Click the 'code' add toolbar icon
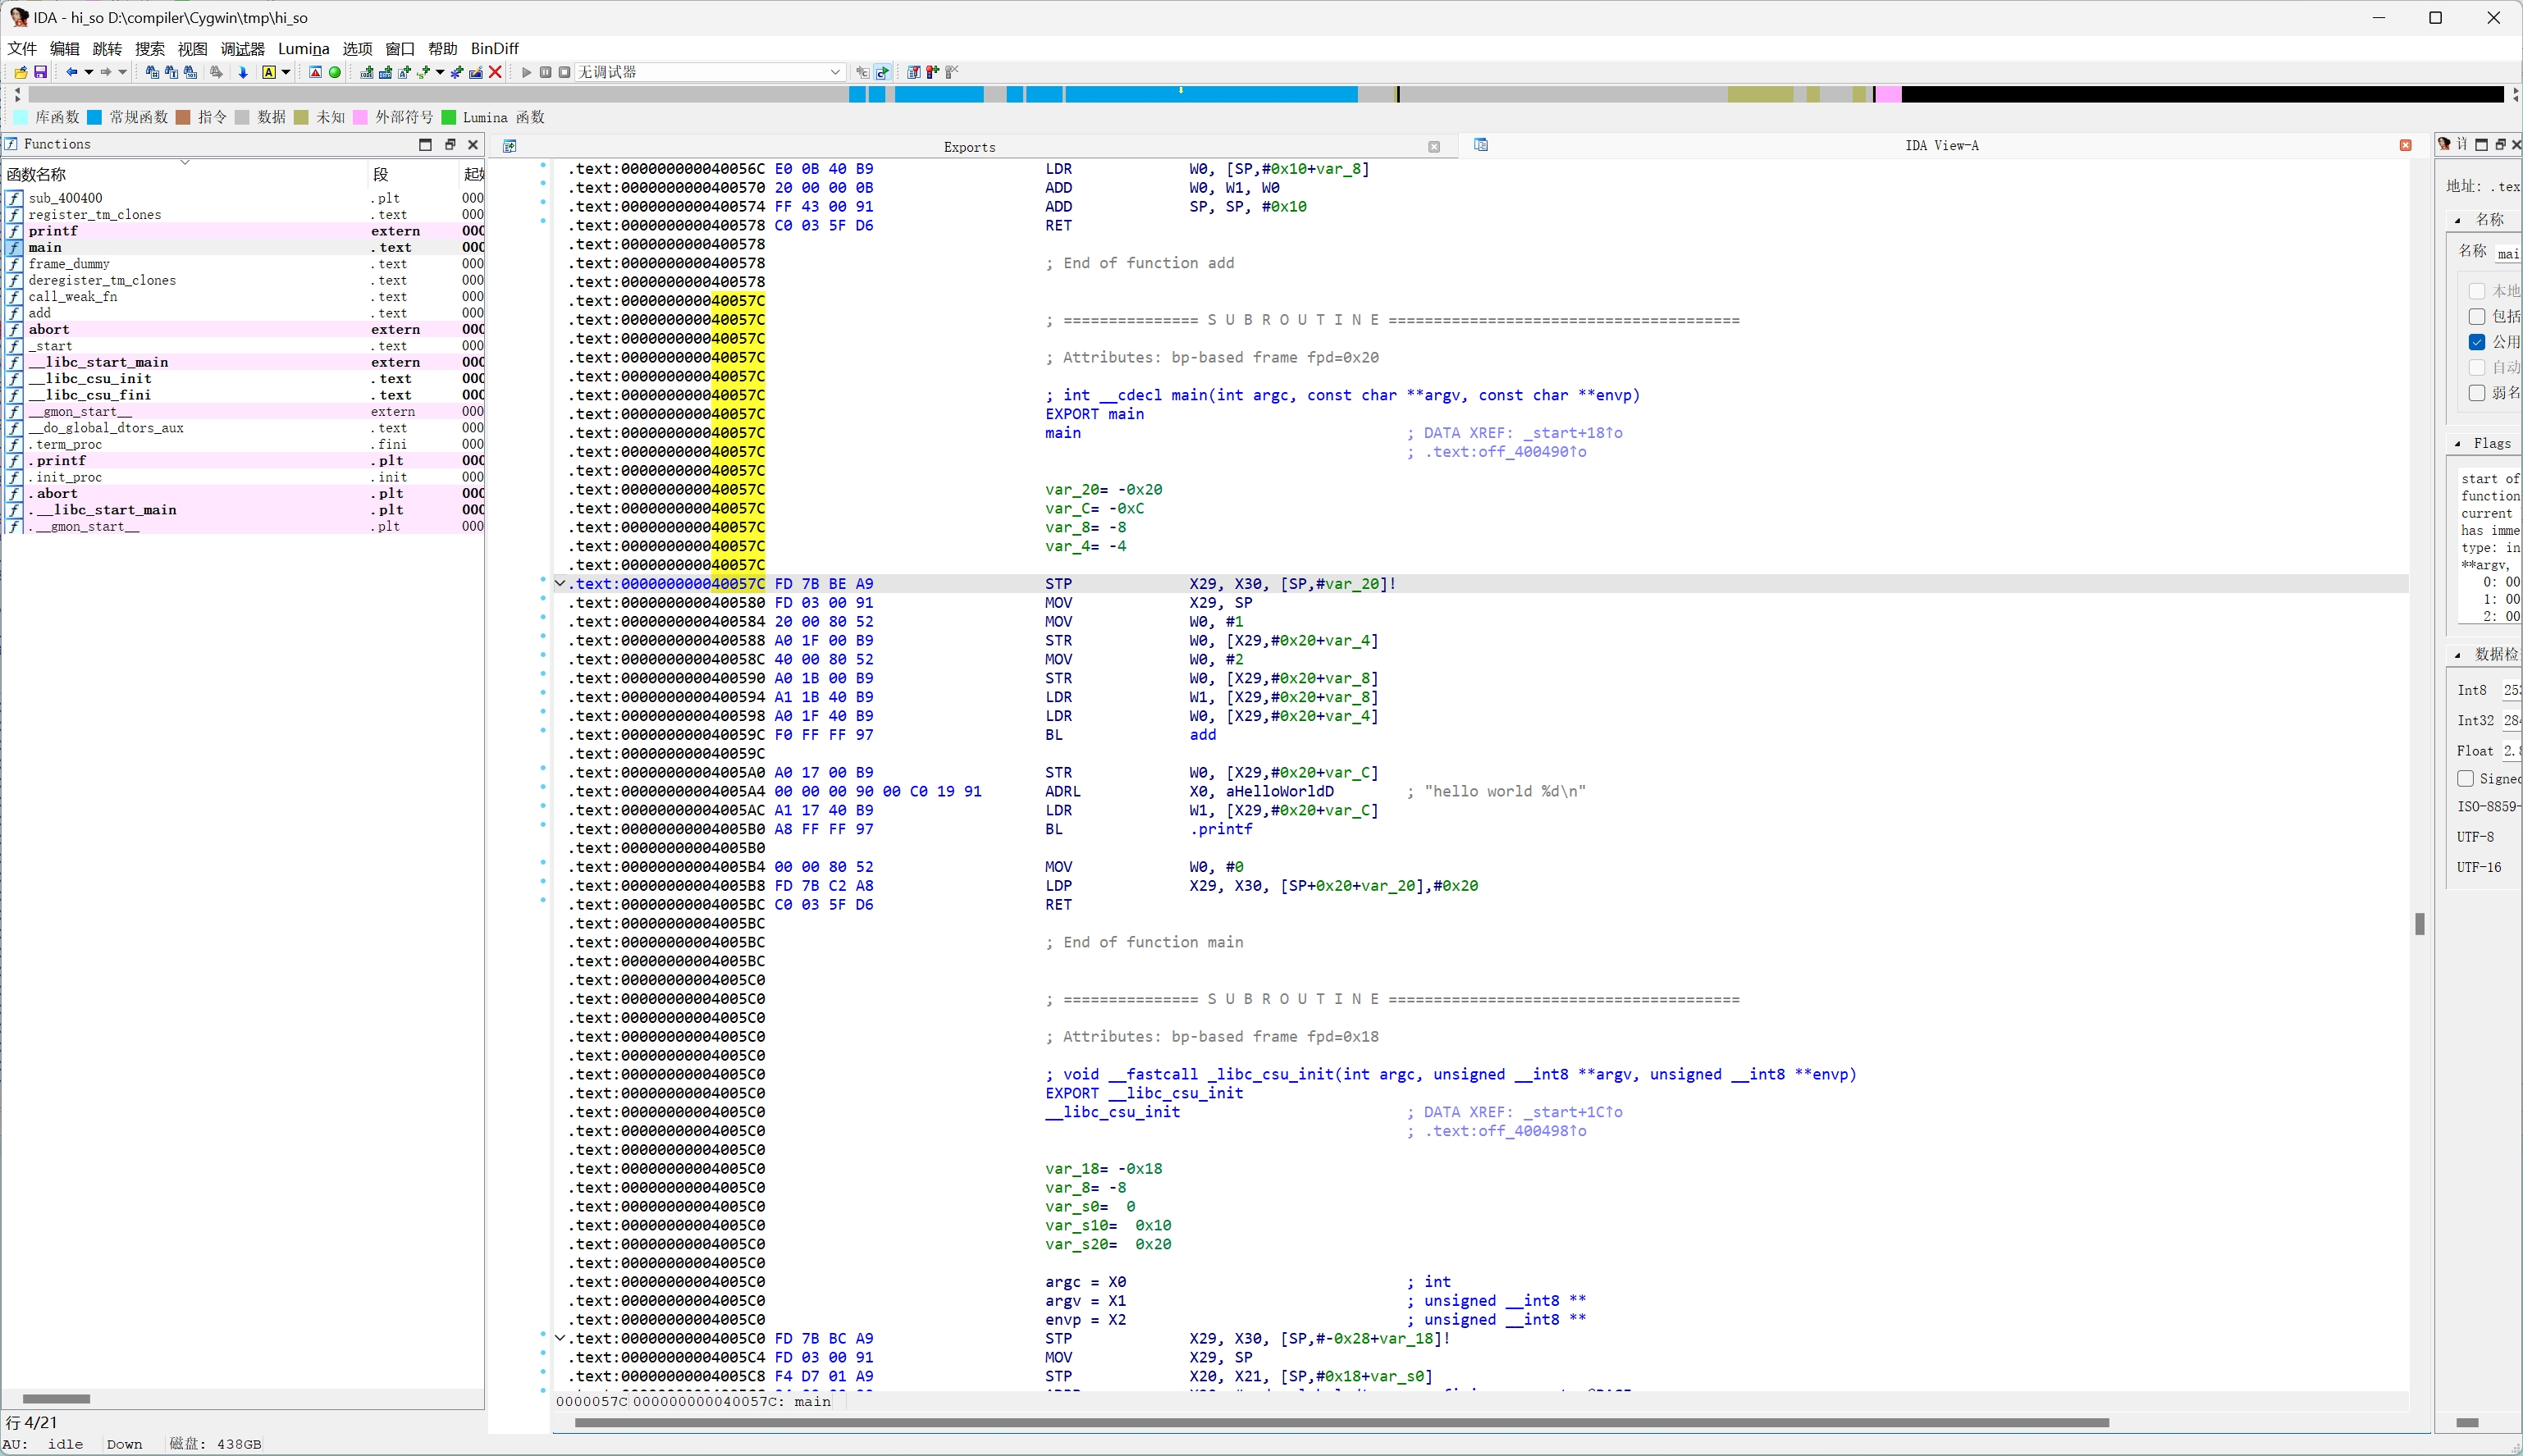2523x1456 pixels. [367, 72]
